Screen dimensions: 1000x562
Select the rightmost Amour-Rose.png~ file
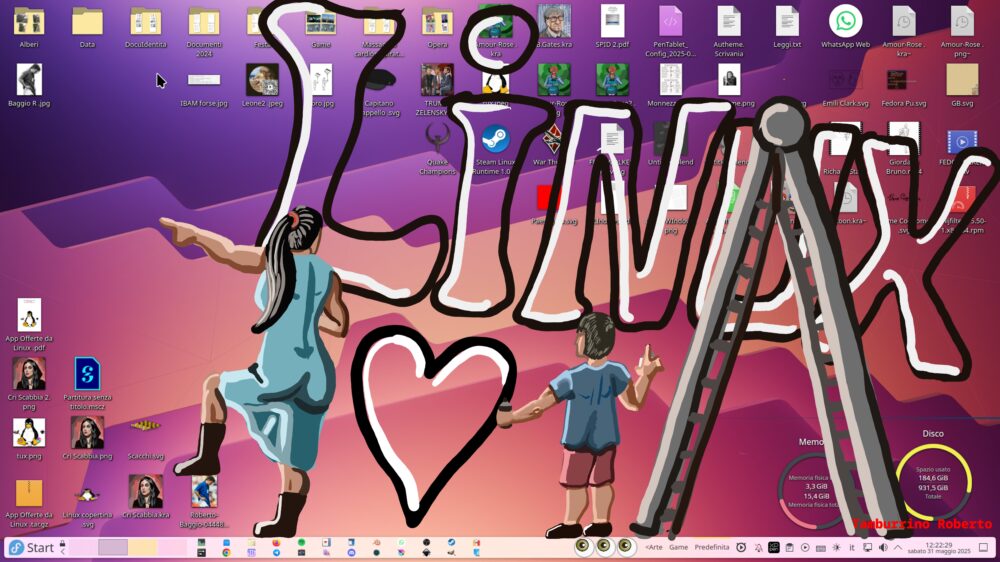tap(962, 31)
